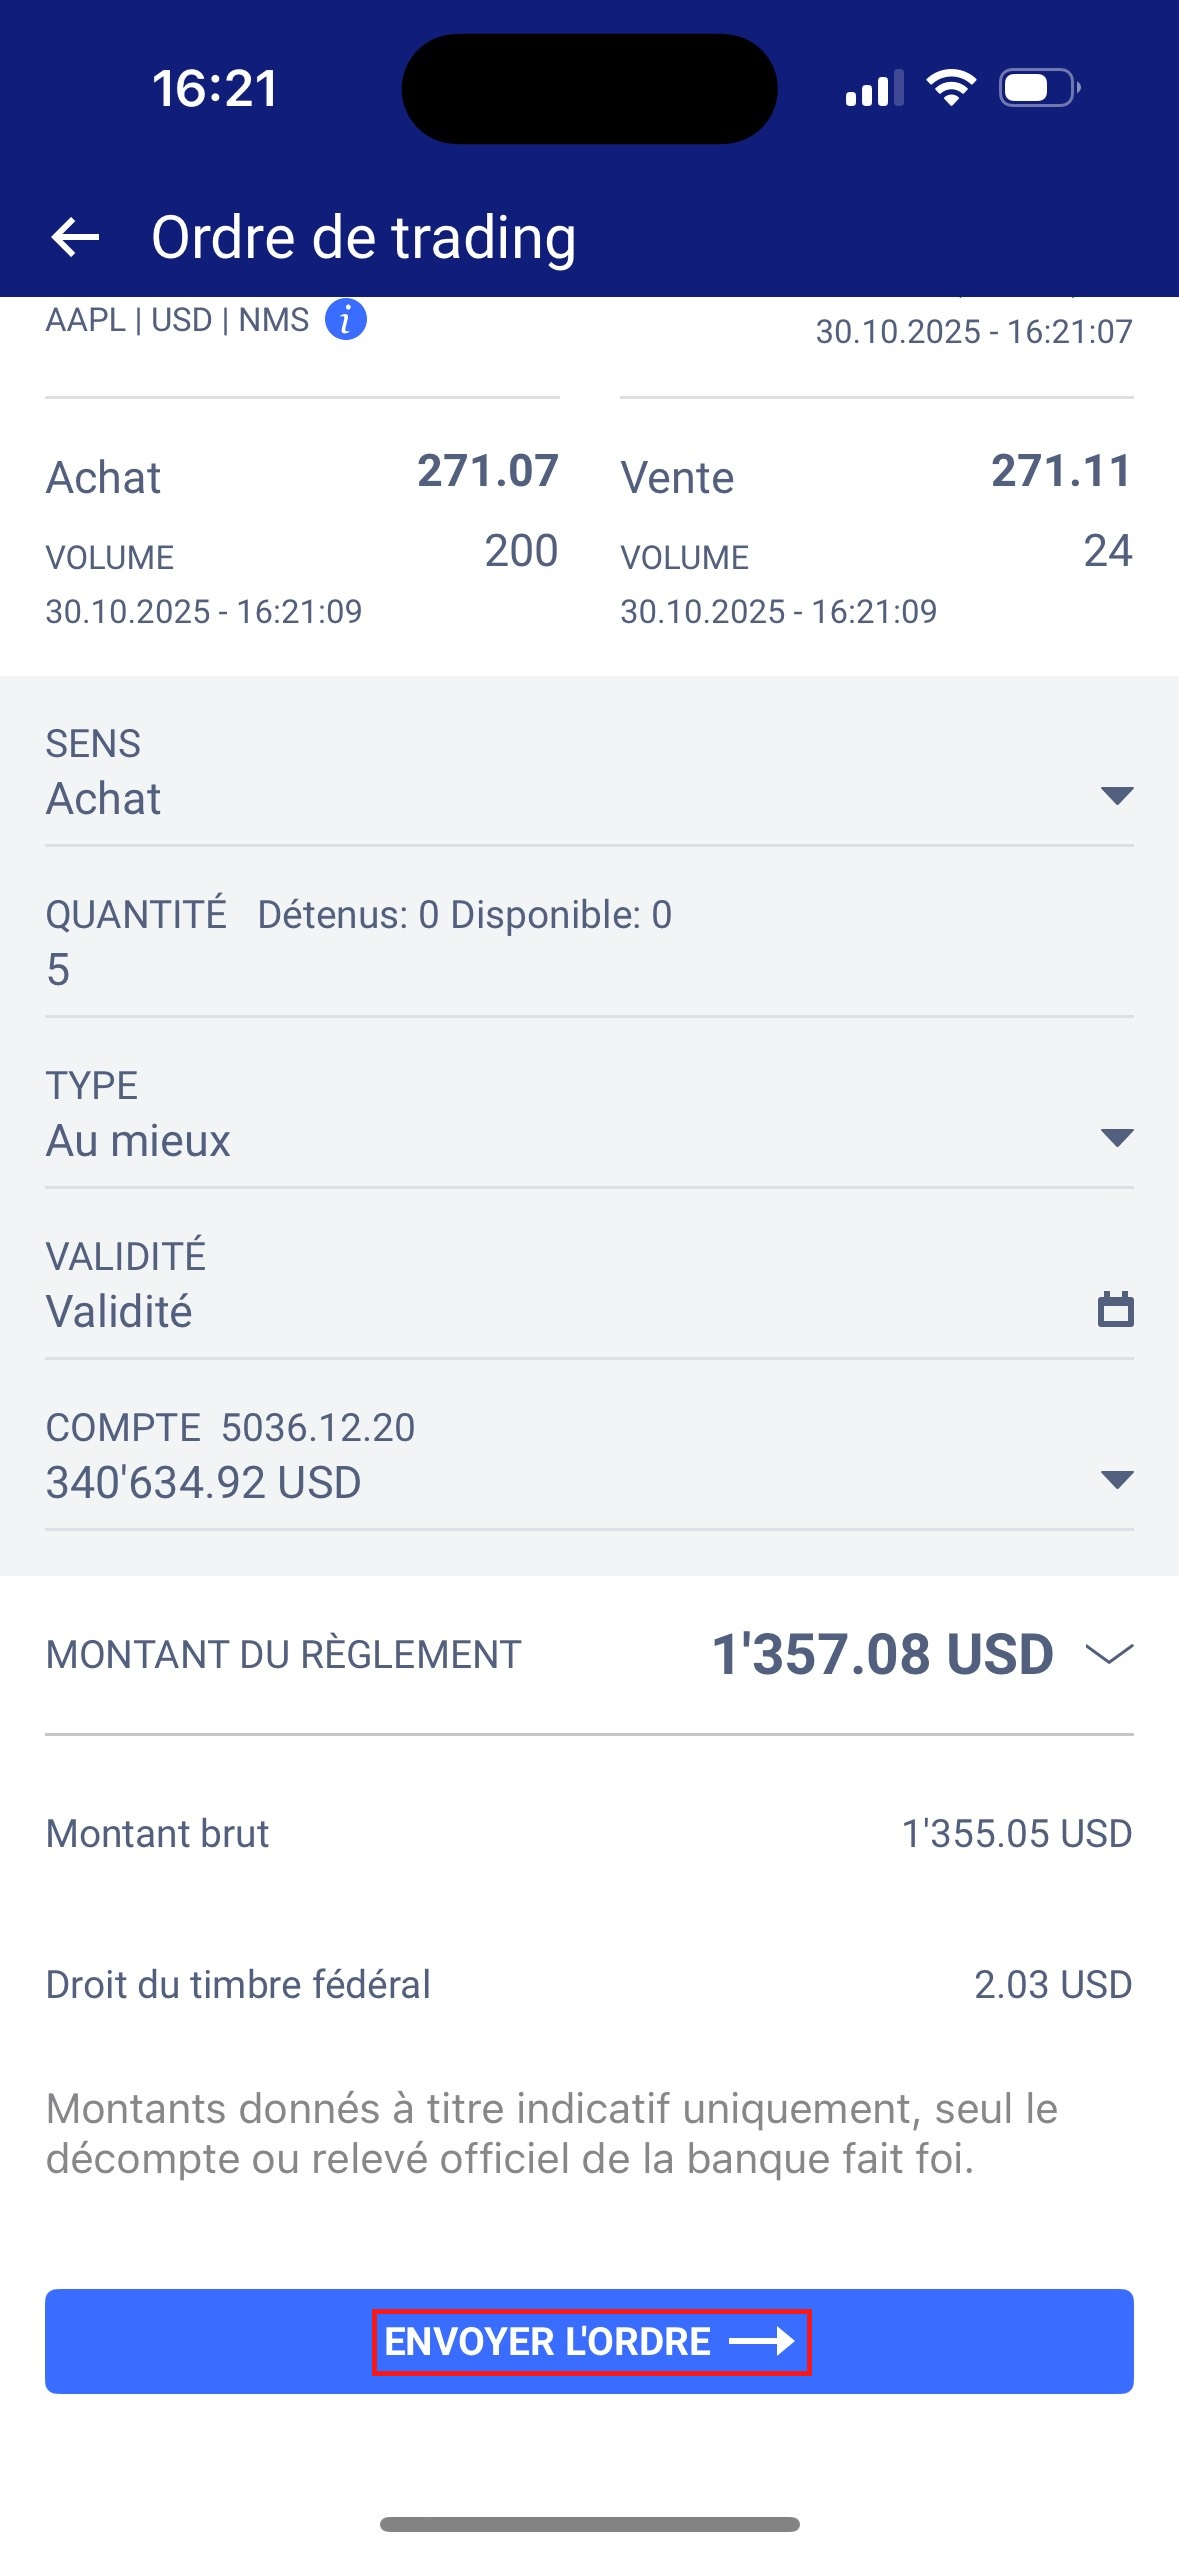Tap the iOS home indicator bar
This screenshot has height=2556, width=1179.
(x=589, y=2524)
